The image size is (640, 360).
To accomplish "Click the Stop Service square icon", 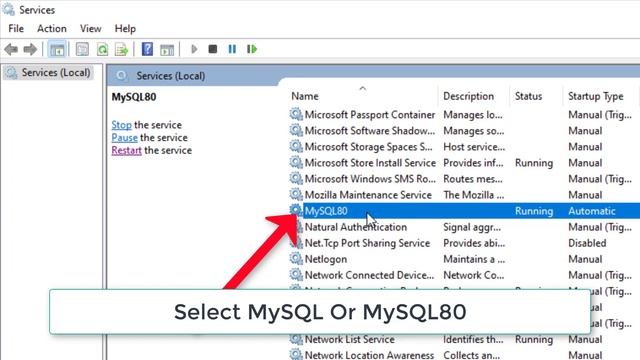I will [x=213, y=49].
